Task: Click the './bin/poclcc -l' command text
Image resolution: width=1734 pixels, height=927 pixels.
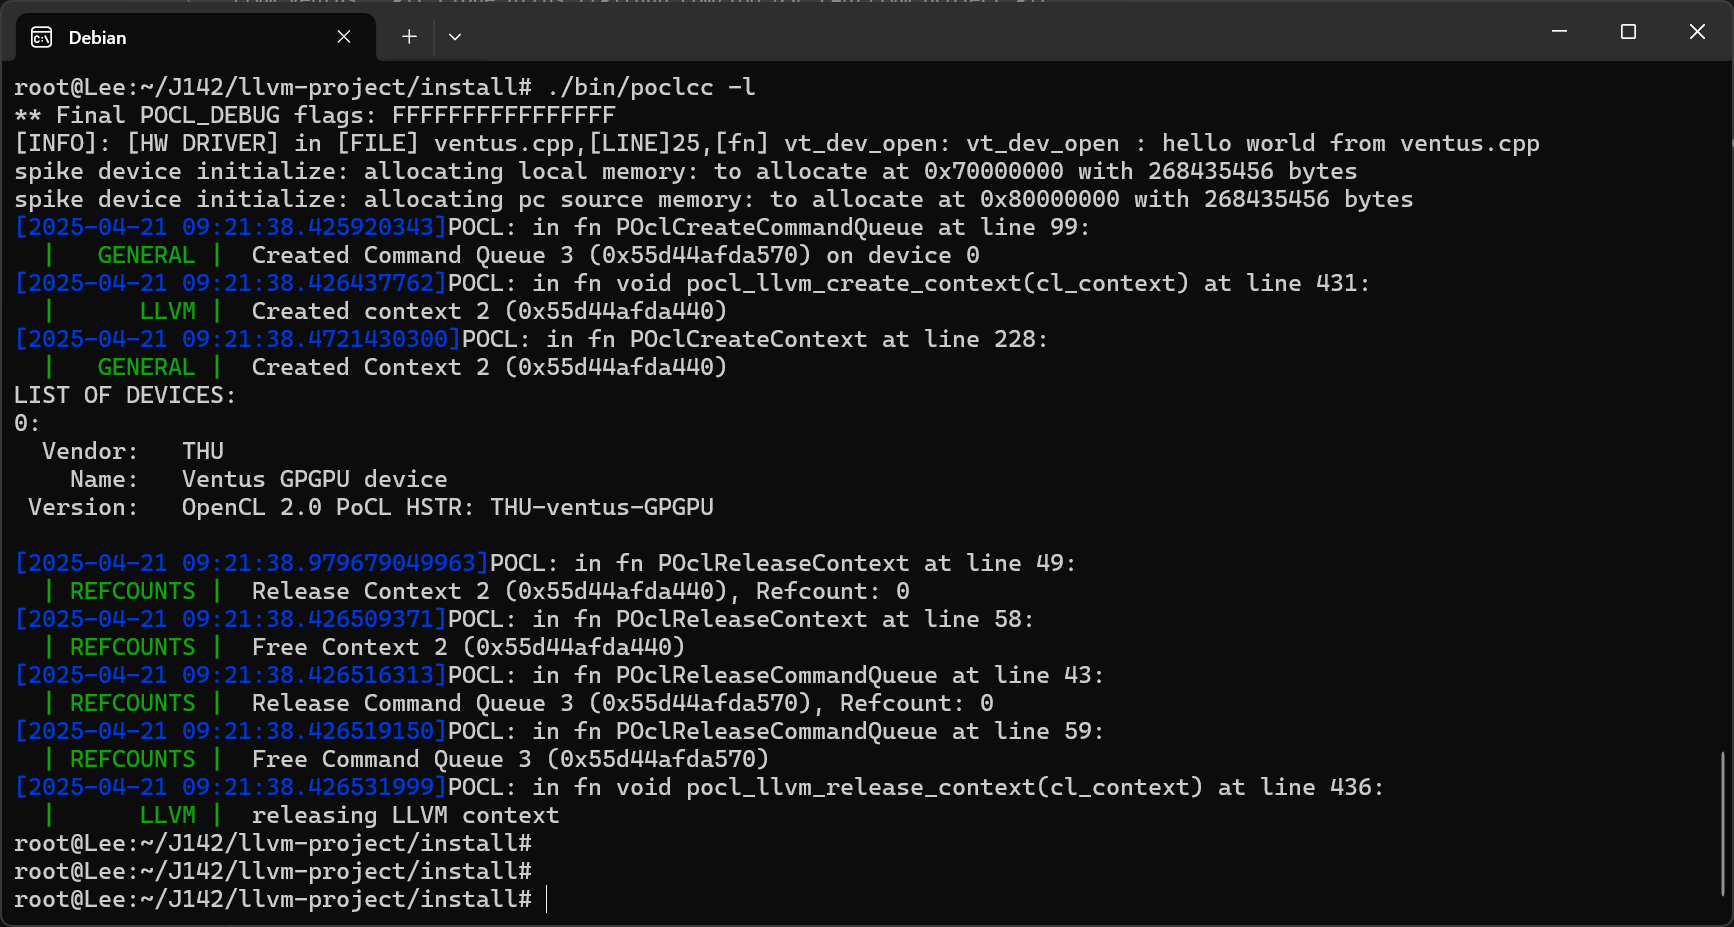Action: (651, 88)
